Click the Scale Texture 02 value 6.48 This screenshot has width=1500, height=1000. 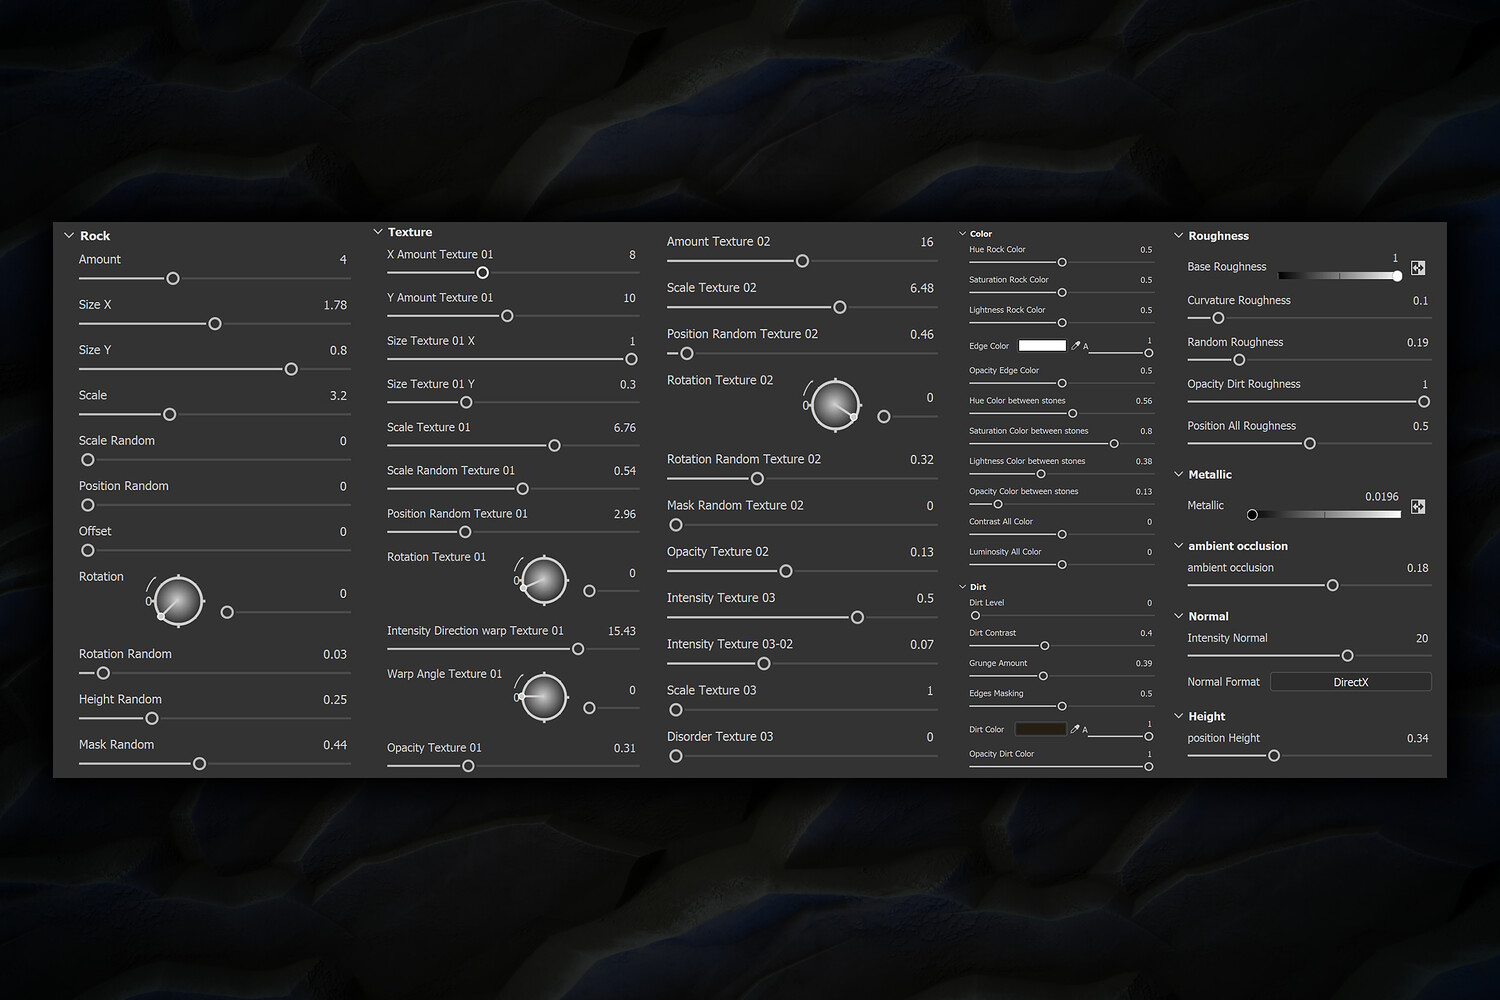[922, 288]
